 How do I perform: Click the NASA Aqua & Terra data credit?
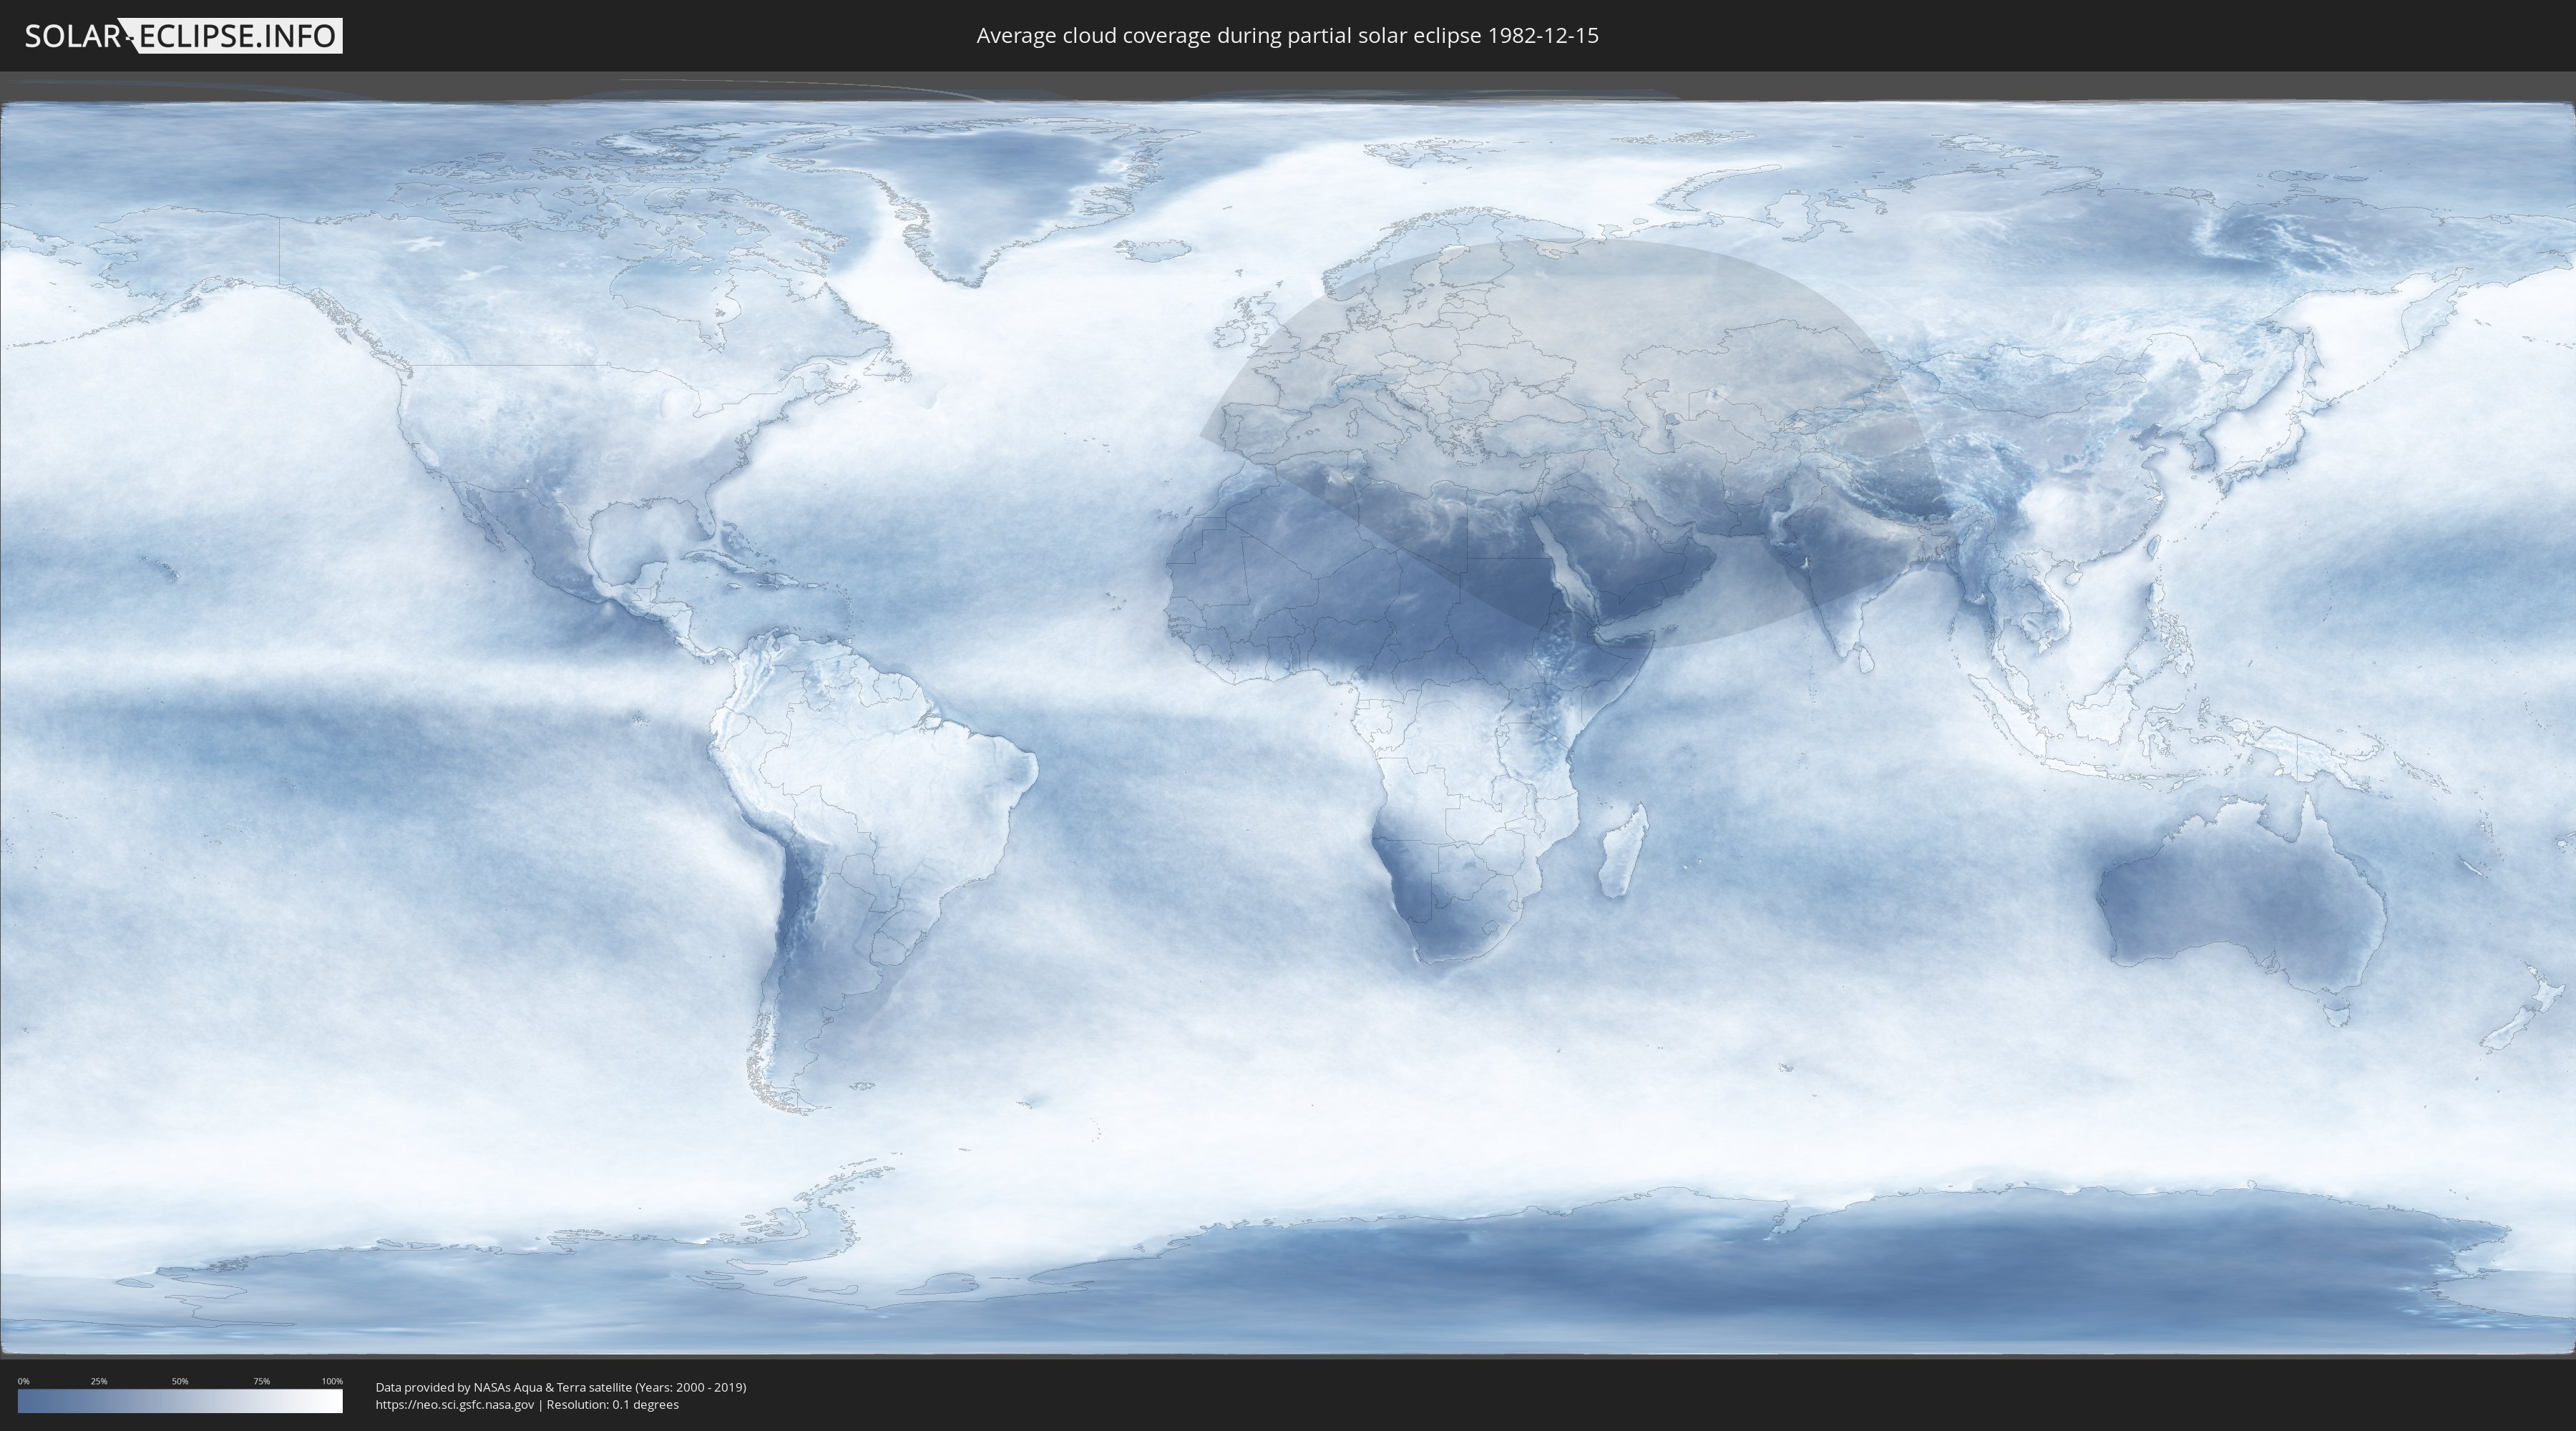(x=560, y=1387)
